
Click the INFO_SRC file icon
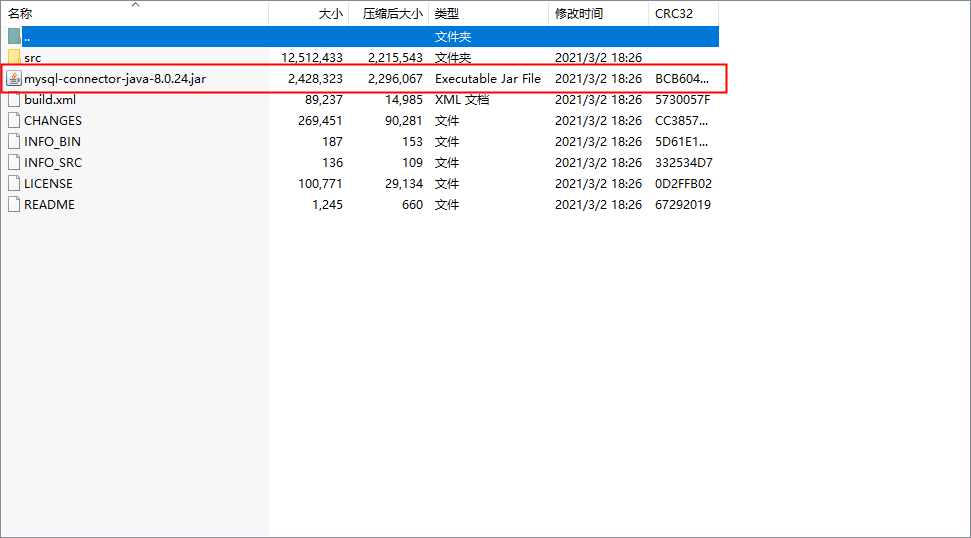point(14,163)
